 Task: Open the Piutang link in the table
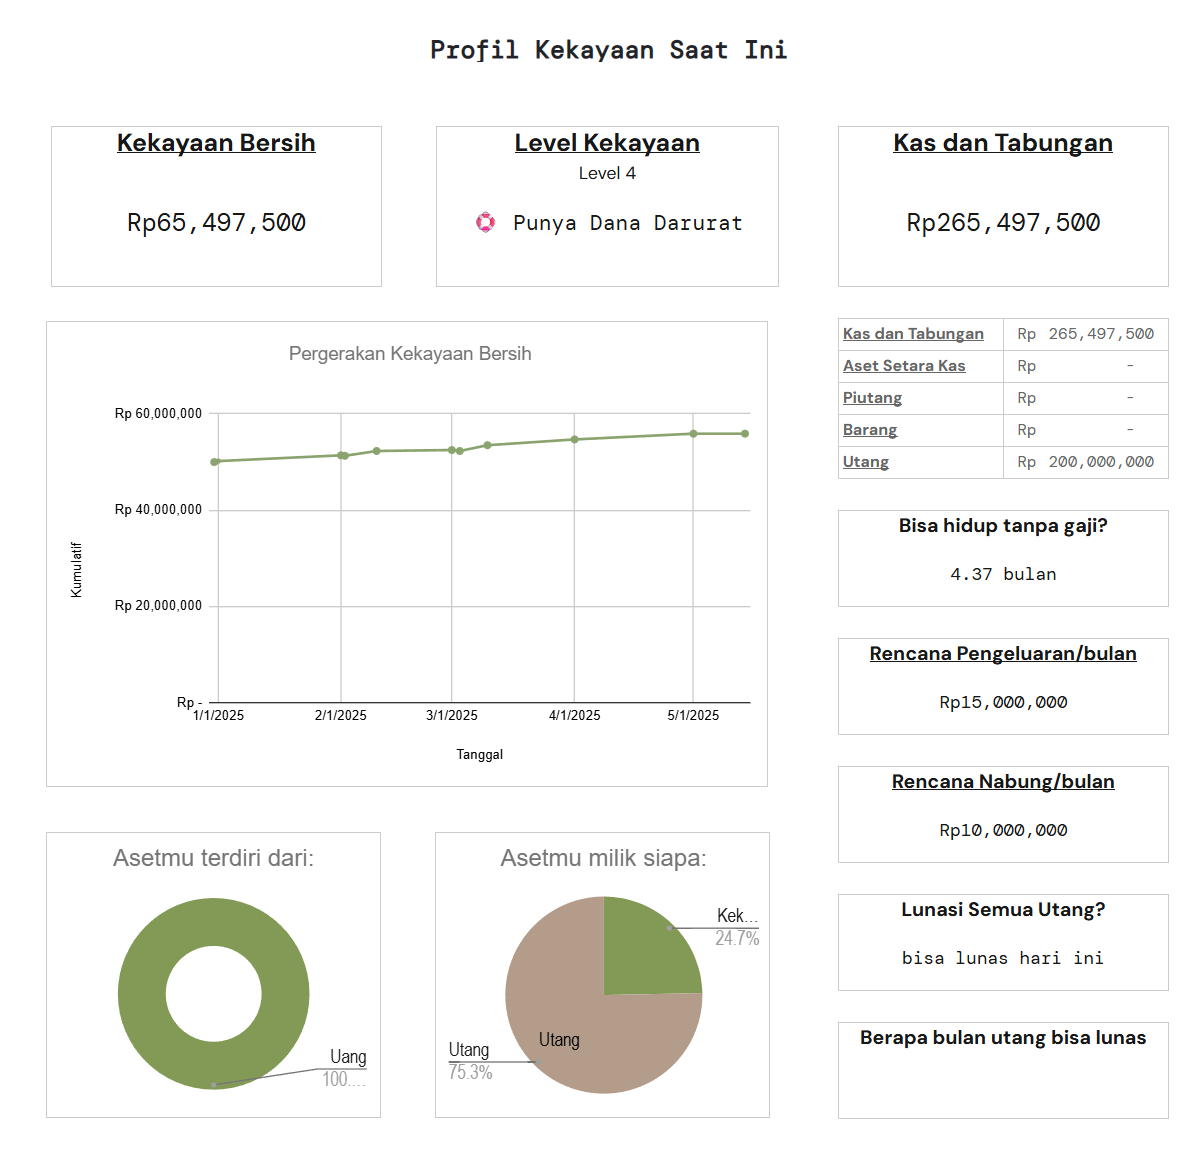coord(872,398)
